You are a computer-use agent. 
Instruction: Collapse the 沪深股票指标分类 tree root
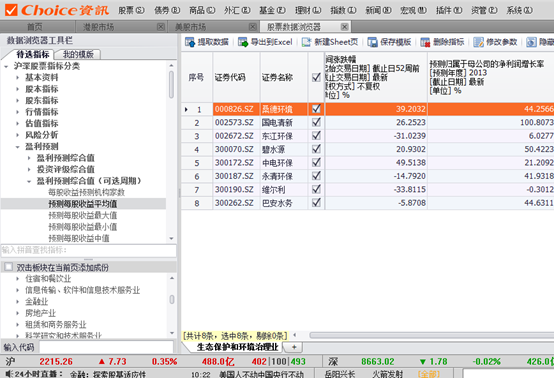click(6, 66)
